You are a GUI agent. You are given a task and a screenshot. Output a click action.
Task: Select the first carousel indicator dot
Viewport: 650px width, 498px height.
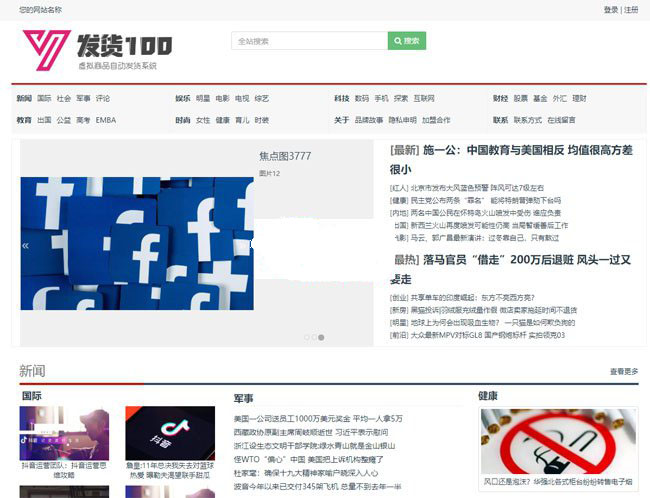tap(307, 338)
